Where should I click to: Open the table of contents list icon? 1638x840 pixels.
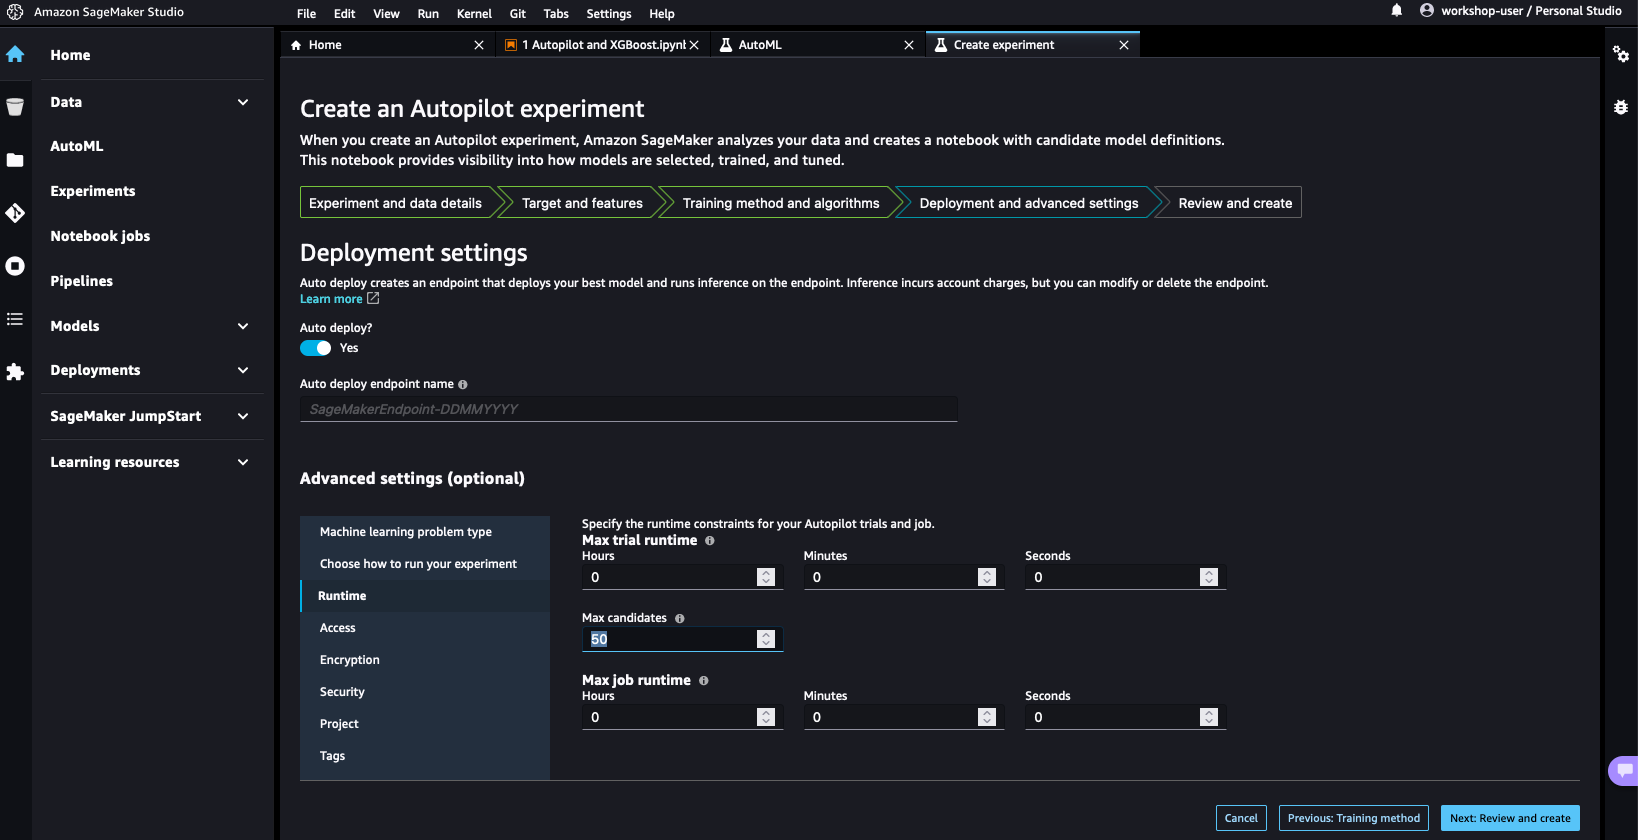tap(15, 319)
